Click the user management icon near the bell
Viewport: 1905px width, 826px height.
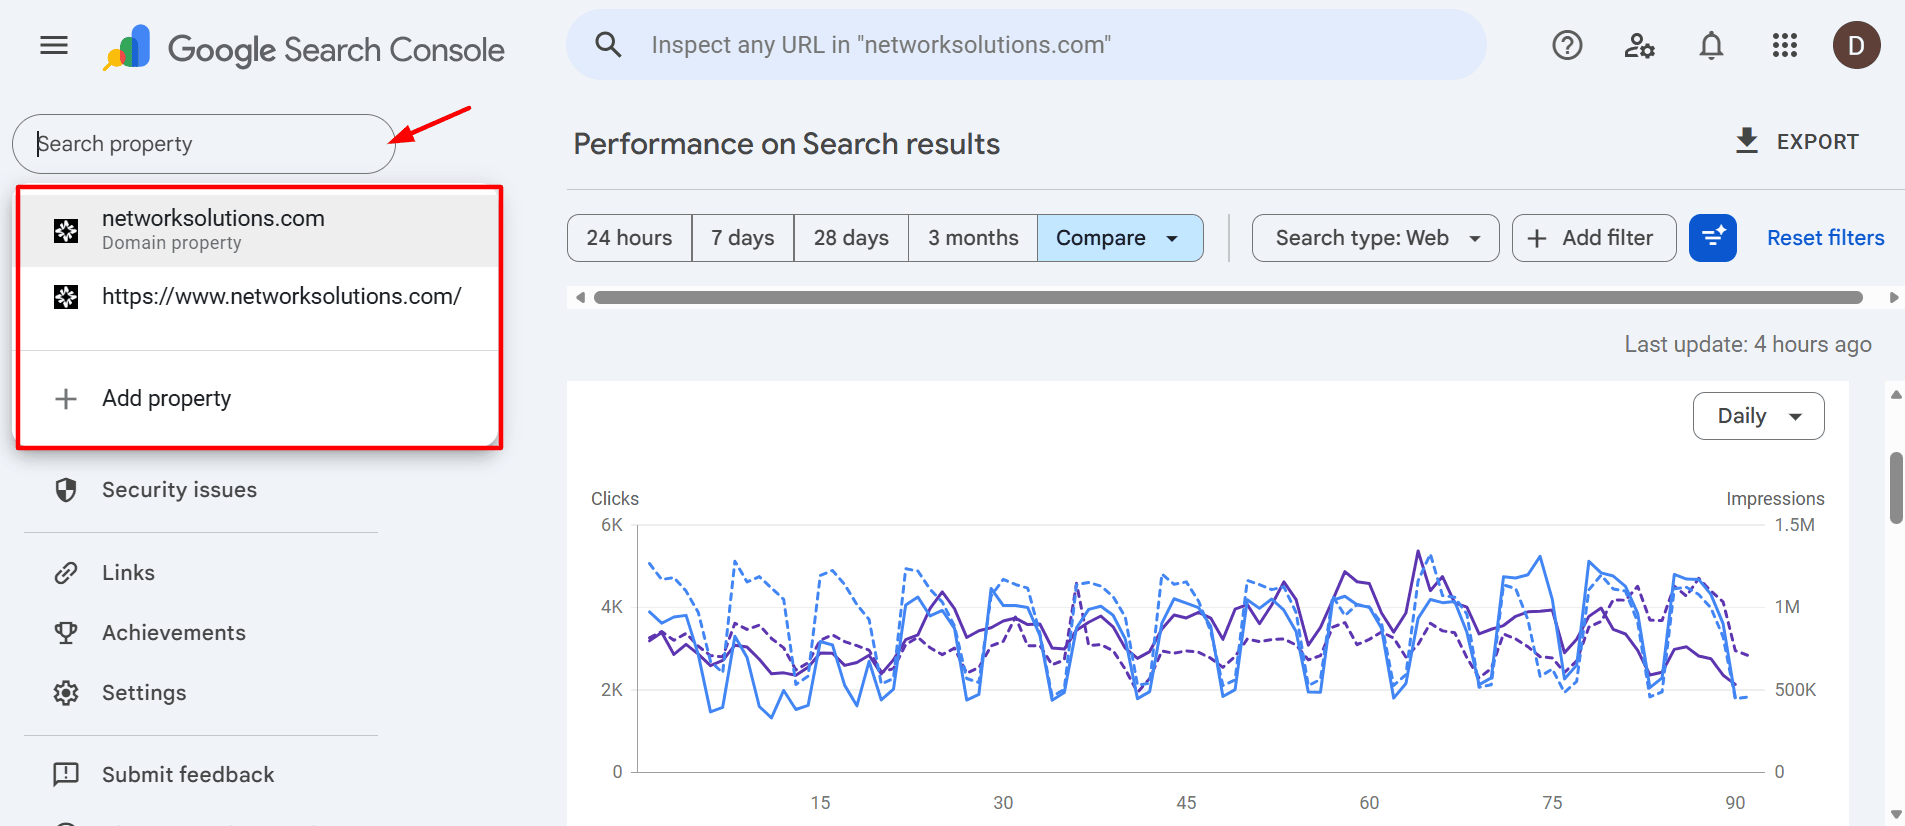[1639, 45]
